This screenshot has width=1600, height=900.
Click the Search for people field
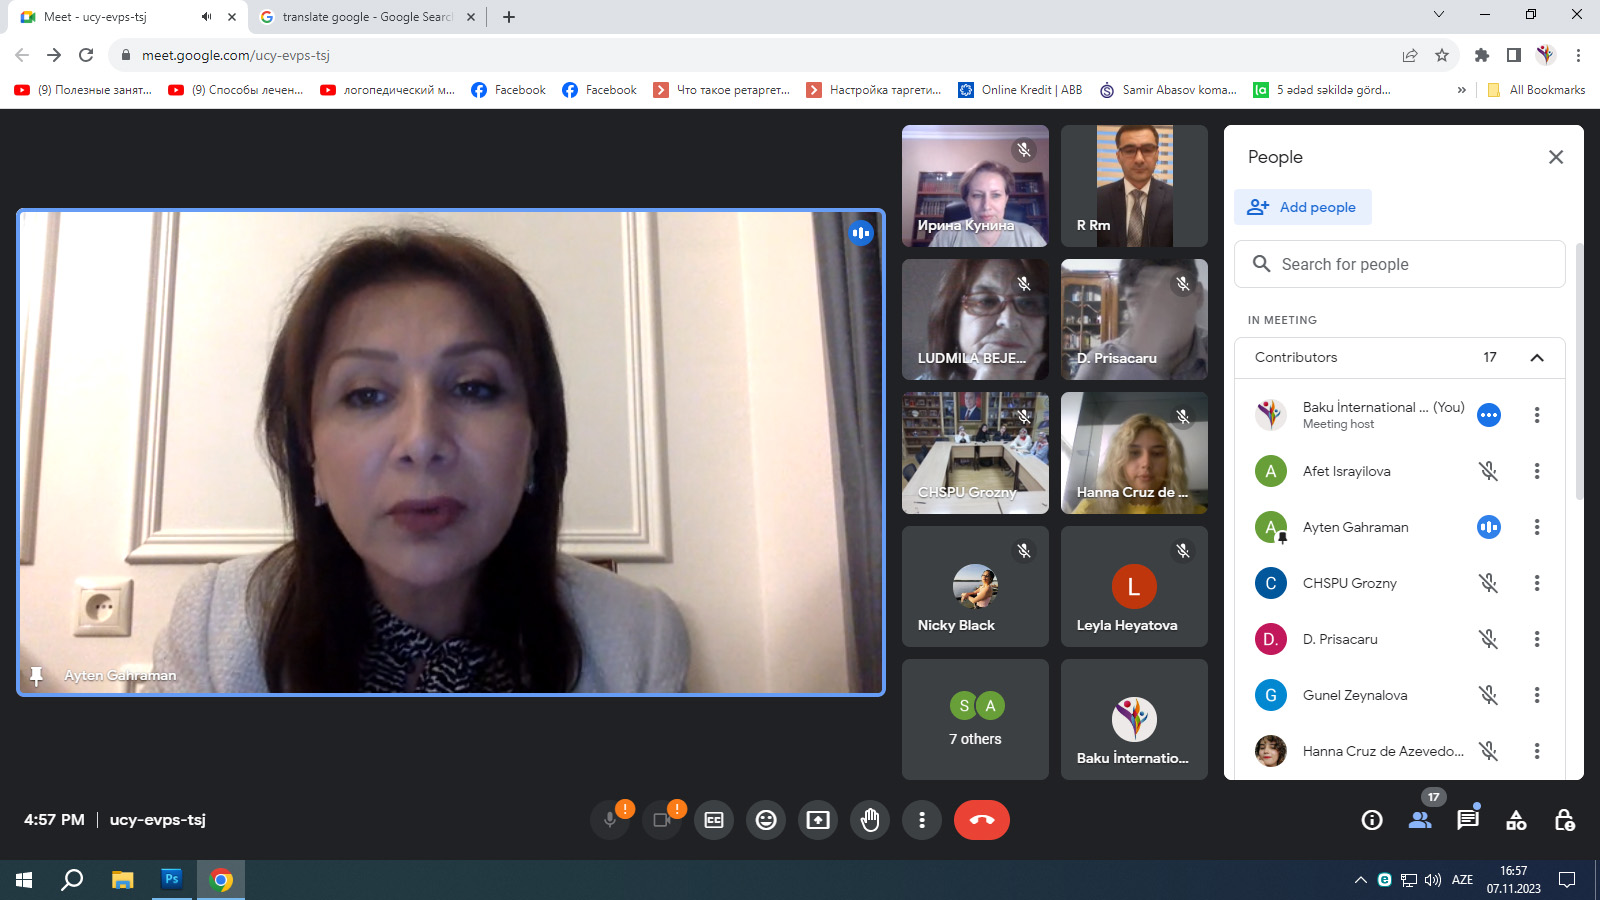[1400, 264]
